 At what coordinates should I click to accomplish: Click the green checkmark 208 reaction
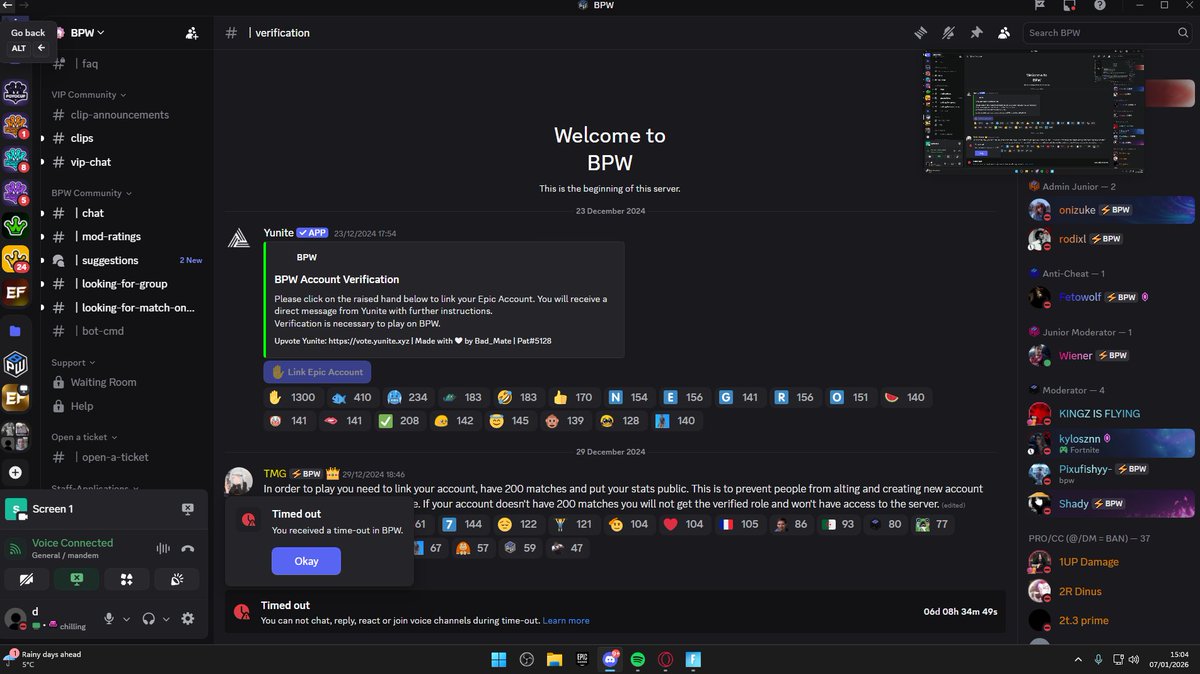pyautogui.click(x=398, y=421)
